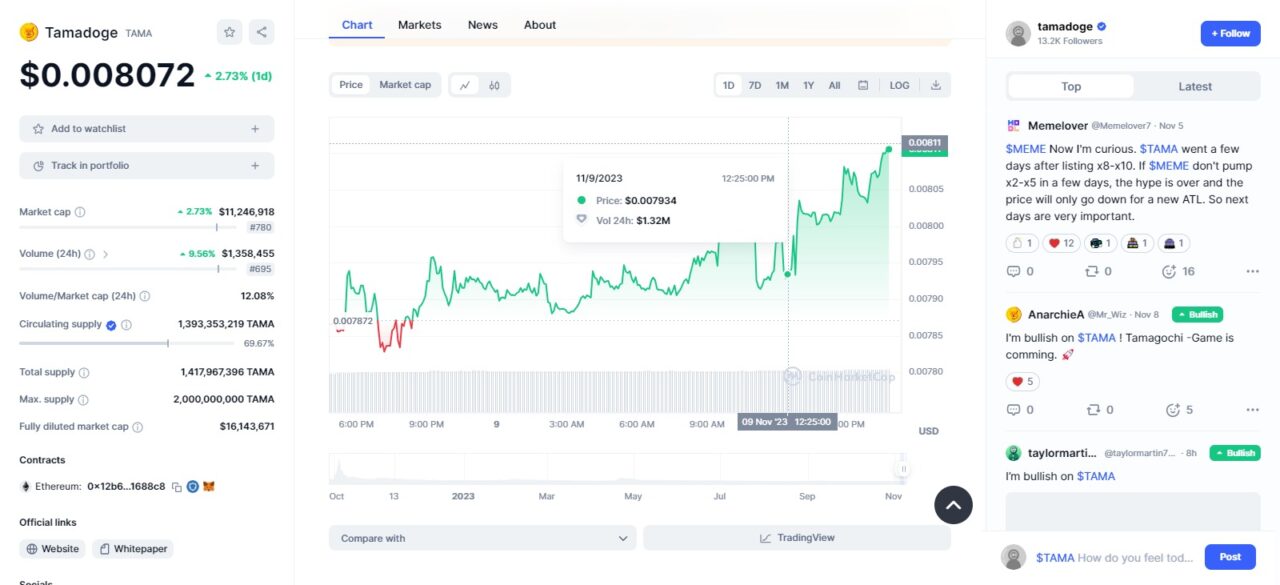Open more options on Memelover's post

[1252, 271]
